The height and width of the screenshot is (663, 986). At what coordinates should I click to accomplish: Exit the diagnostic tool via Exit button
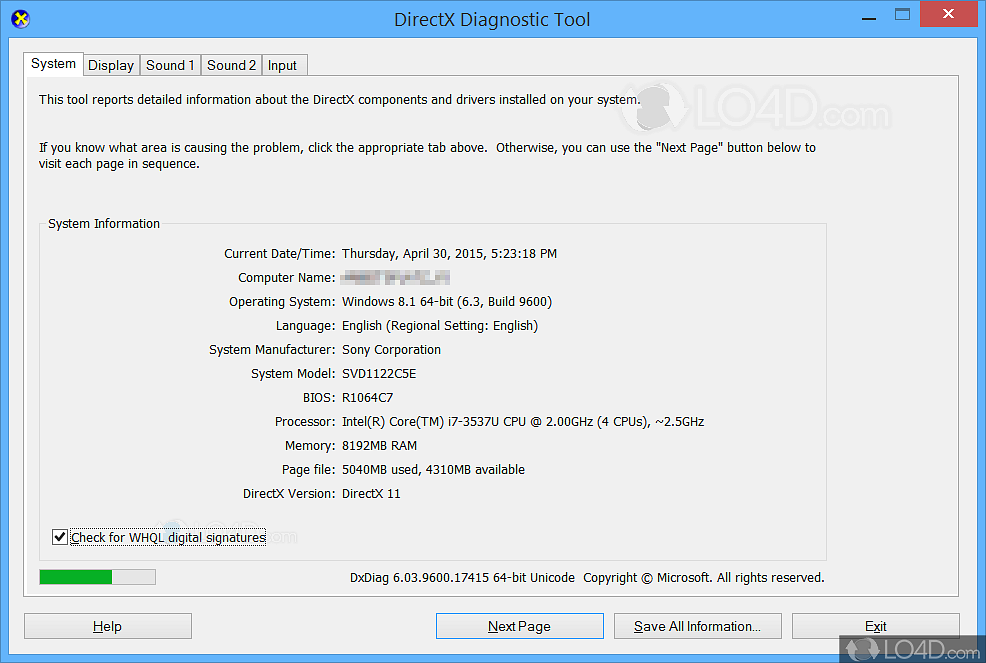tap(875, 626)
